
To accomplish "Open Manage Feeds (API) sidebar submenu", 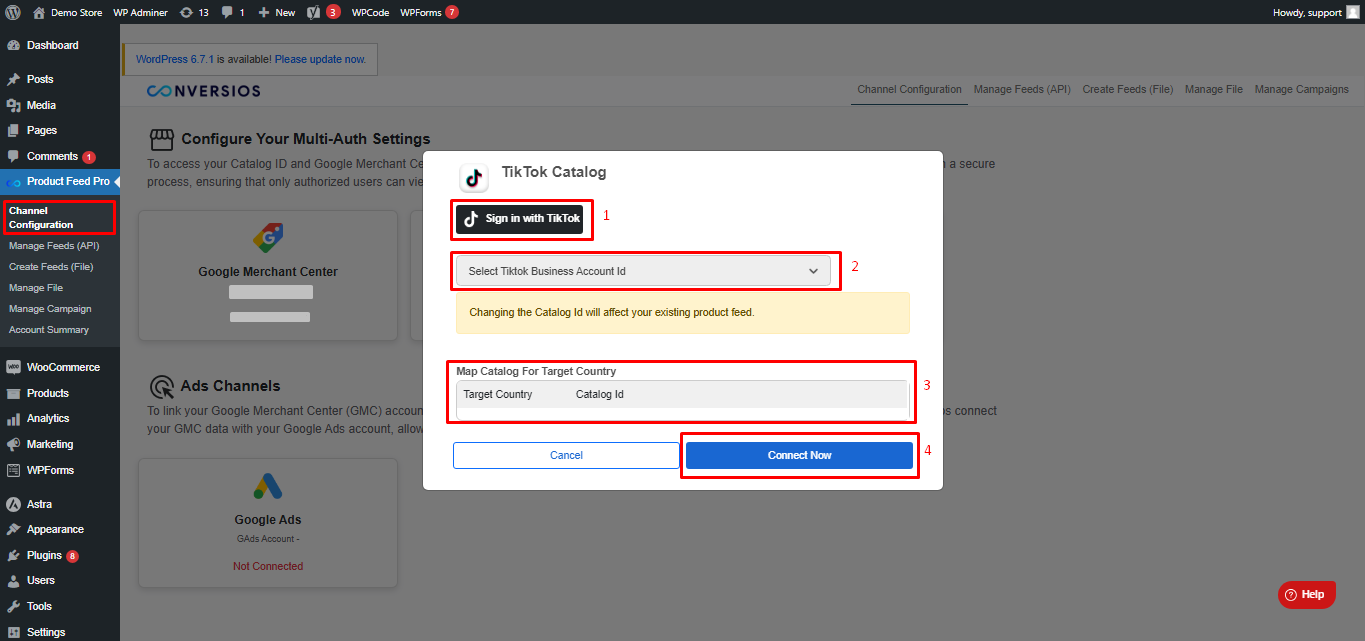I will pyautogui.click(x=54, y=245).
